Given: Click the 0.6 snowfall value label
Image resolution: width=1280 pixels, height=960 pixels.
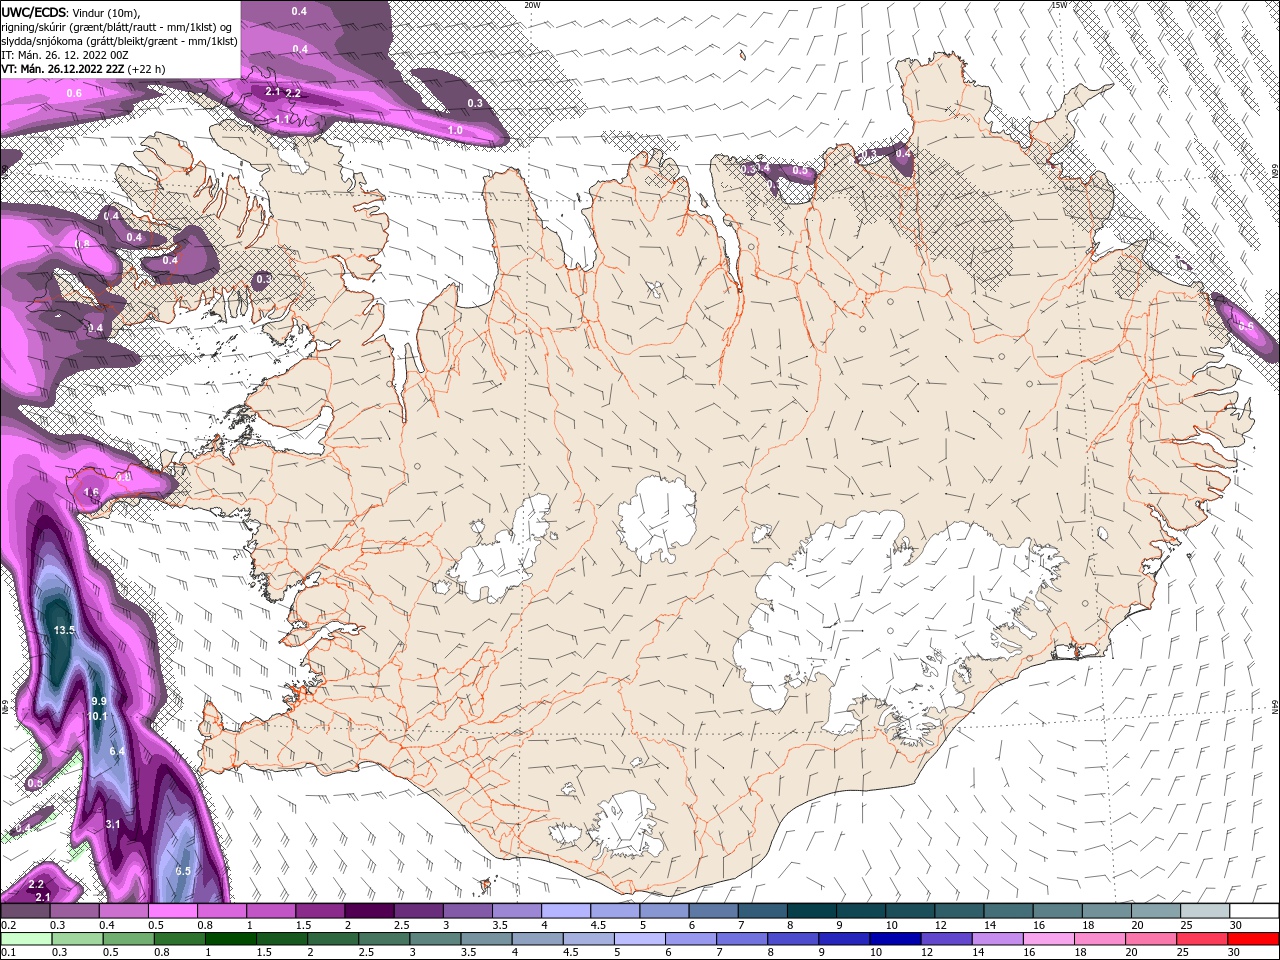Looking at the screenshot, I should point(74,93).
